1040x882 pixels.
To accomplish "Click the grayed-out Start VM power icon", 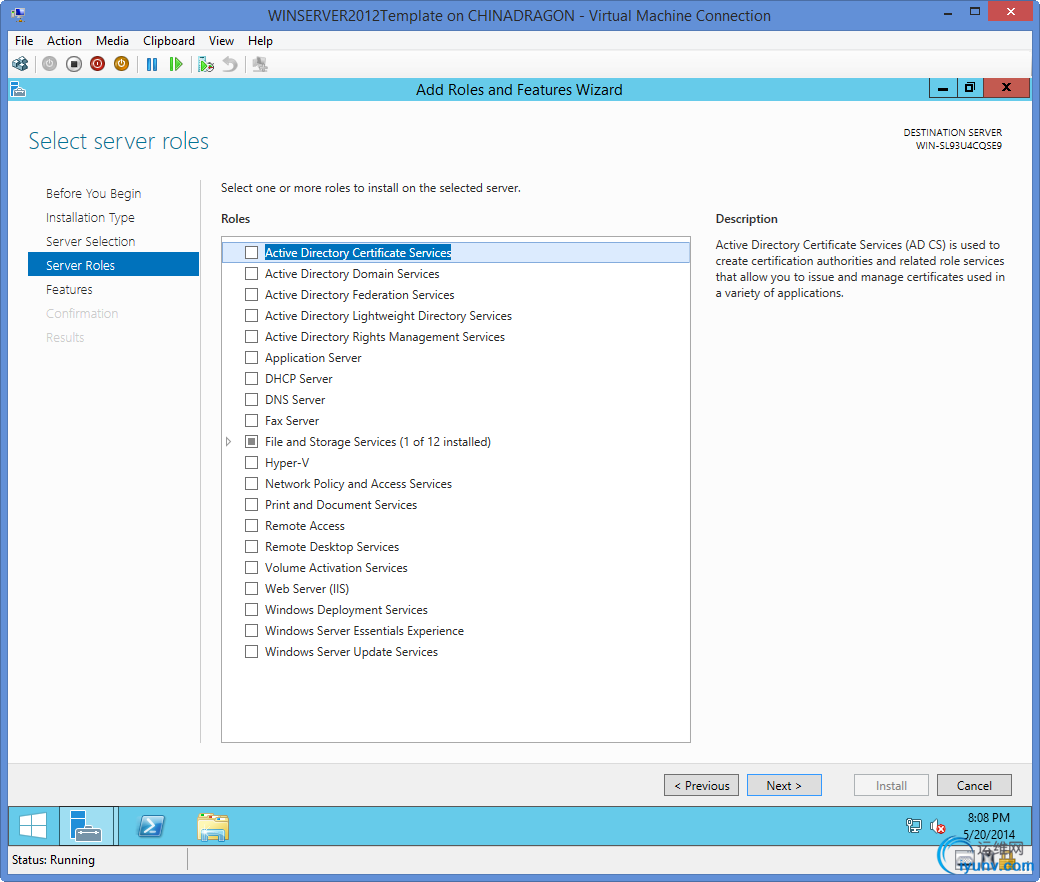I will pos(50,64).
